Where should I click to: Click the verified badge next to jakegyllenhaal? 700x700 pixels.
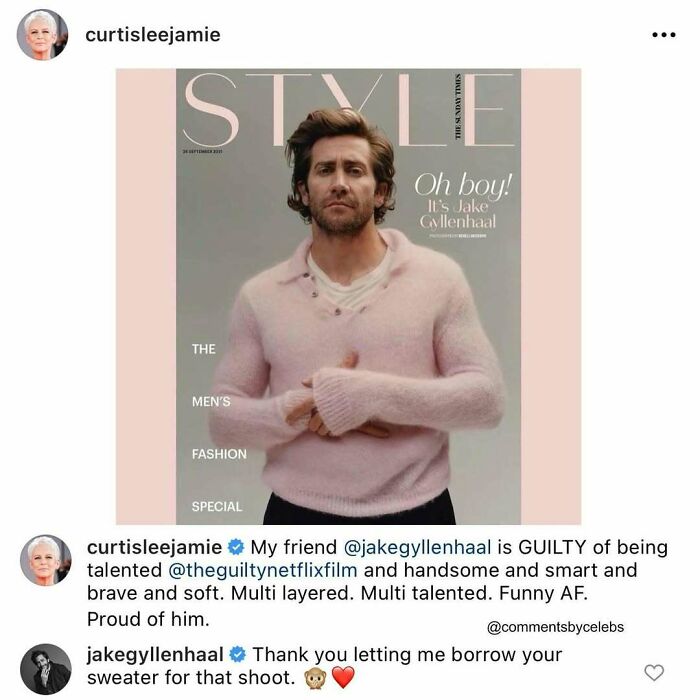pyautogui.click(x=238, y=655)
